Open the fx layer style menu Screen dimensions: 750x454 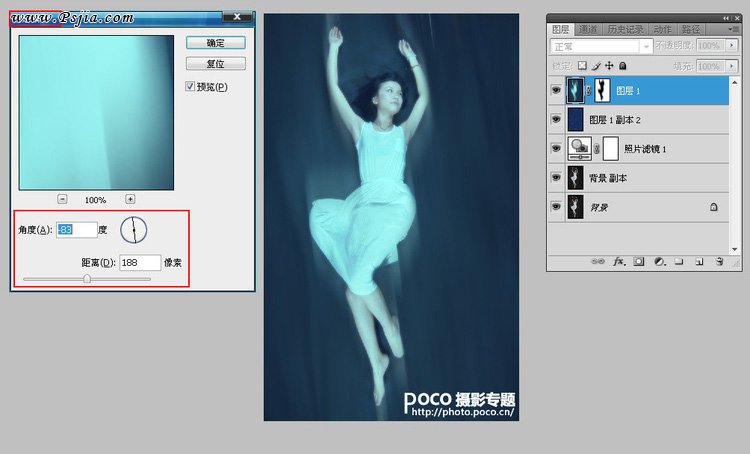pos(618,262)
